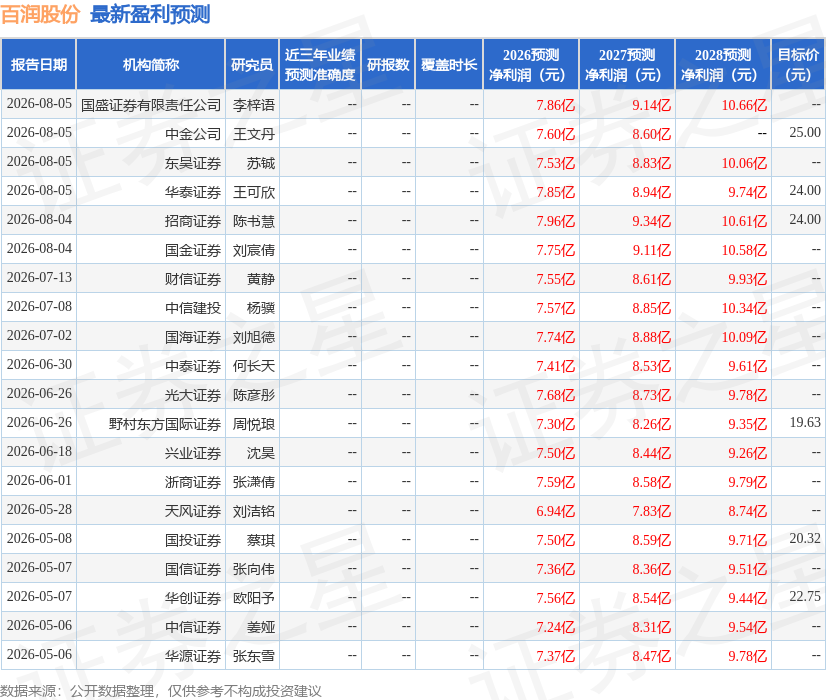Click analyst 刘旭德
Screen dimensions: 826x700
click(254, 337)
